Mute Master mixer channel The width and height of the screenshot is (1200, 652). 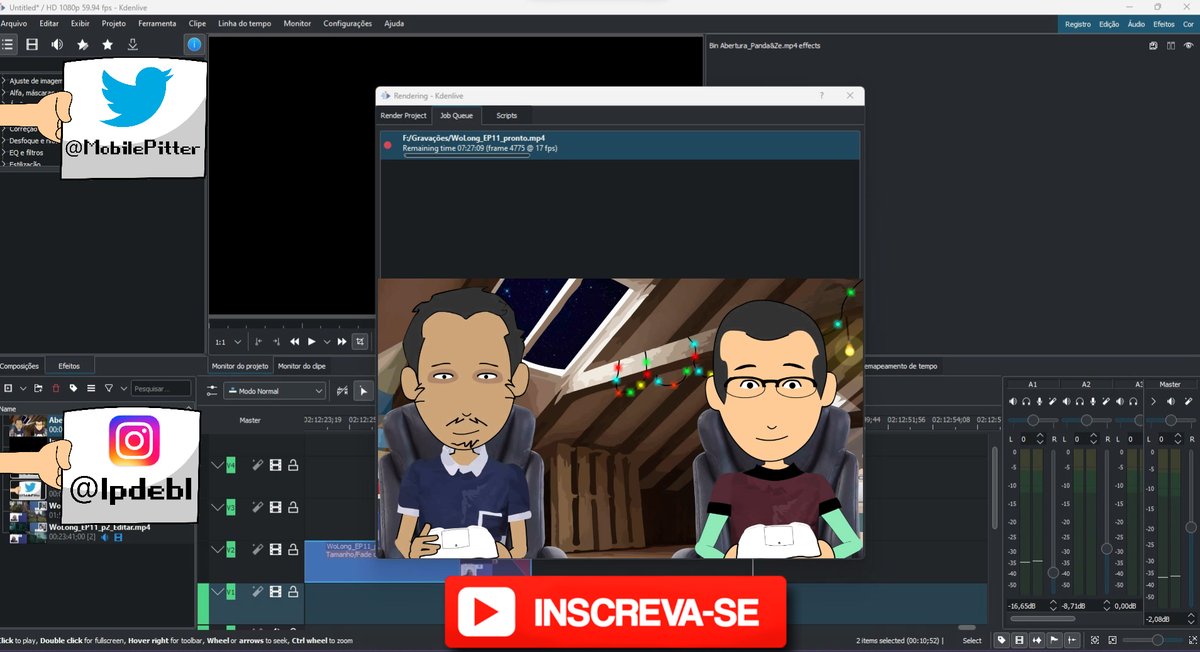coord(1171,401)
